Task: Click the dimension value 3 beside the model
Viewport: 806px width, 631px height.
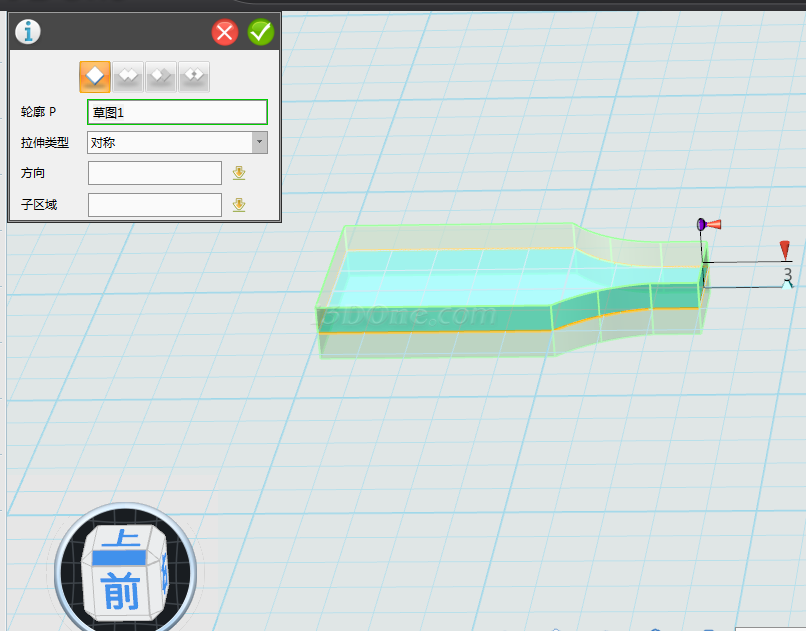Action: tap(788, 274)
